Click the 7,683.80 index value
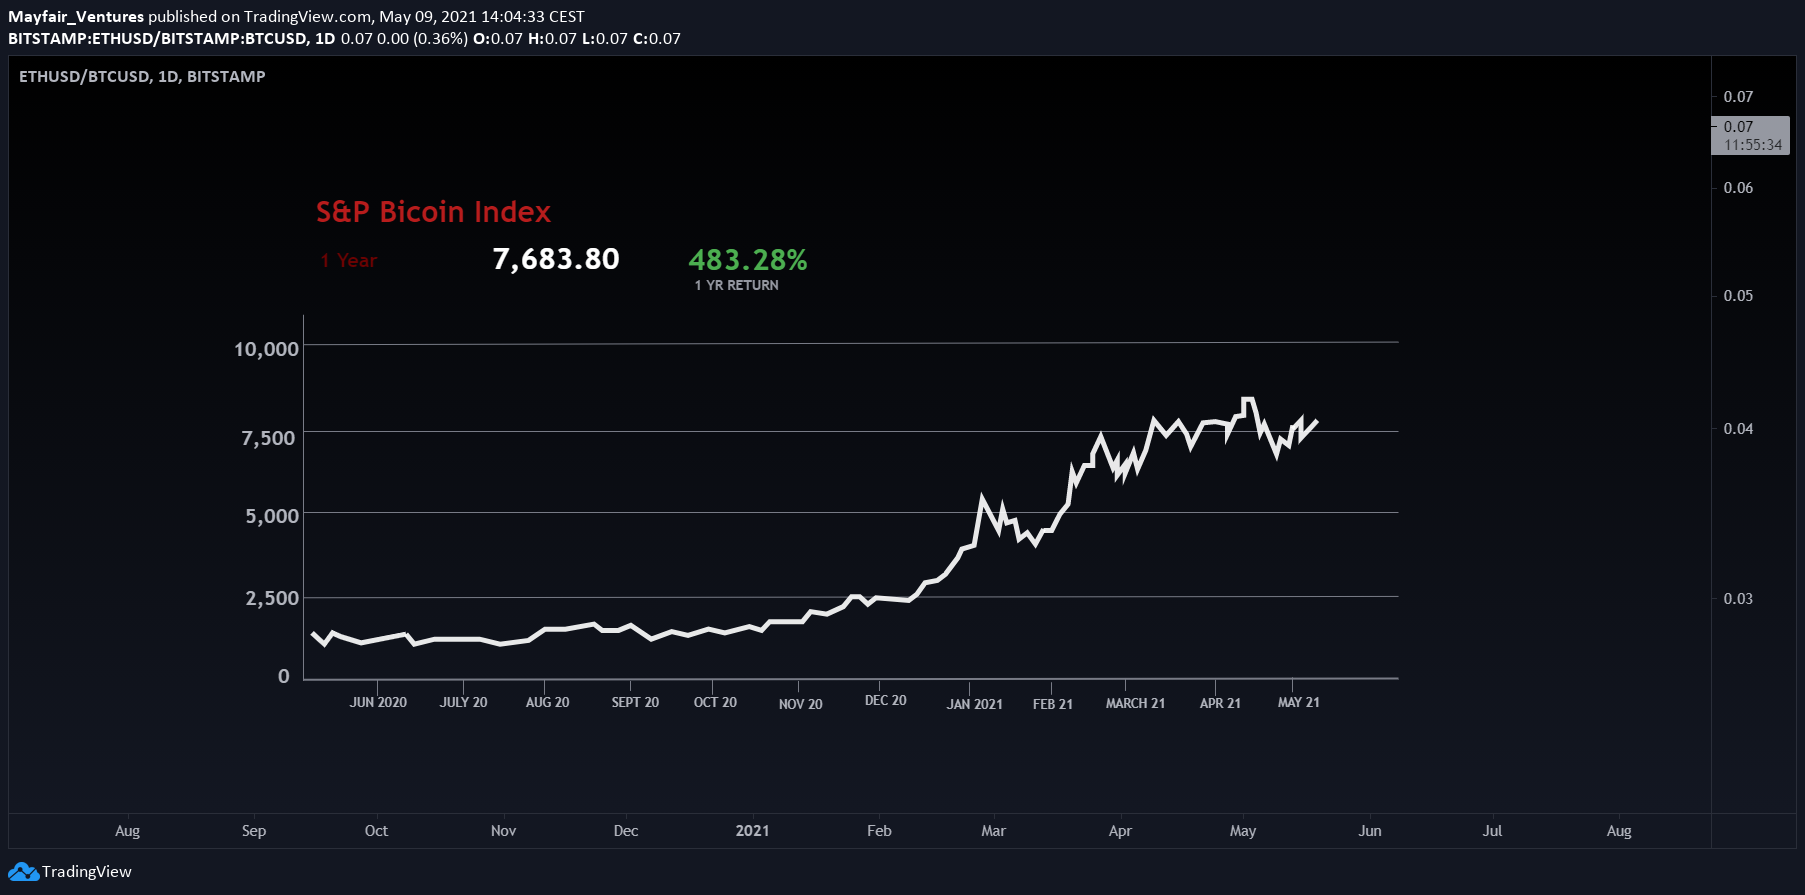 (556, 260)
